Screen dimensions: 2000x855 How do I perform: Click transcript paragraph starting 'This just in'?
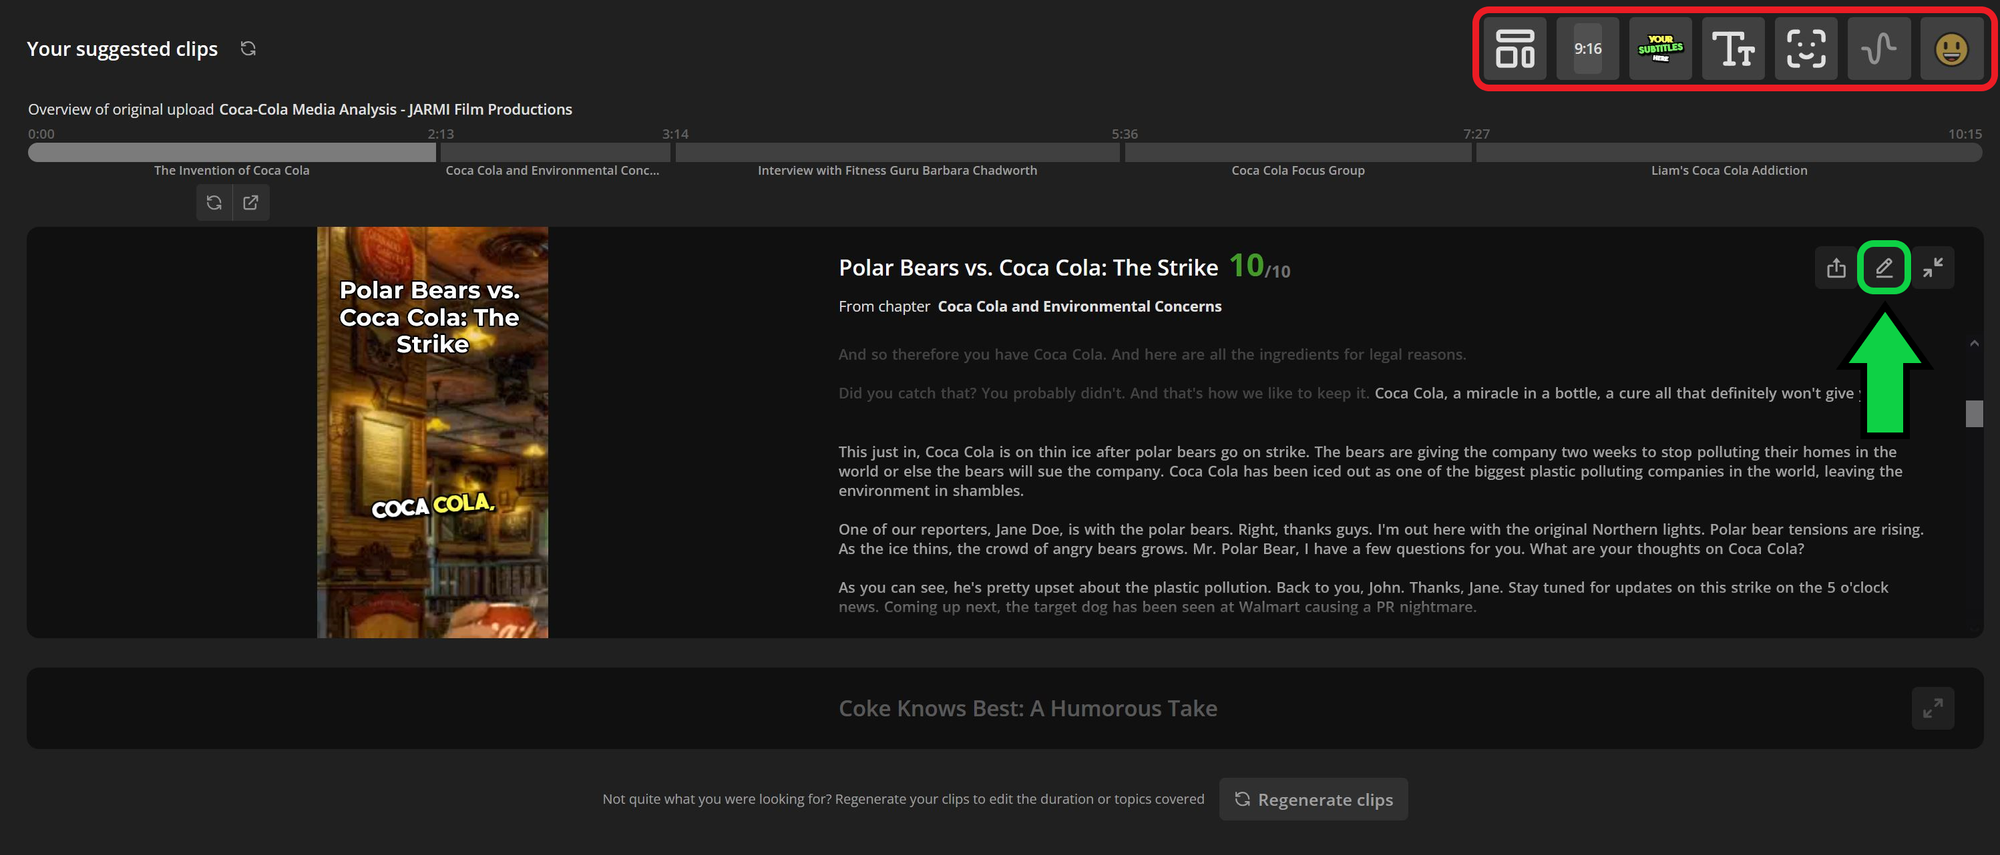tap(1371, 471)
